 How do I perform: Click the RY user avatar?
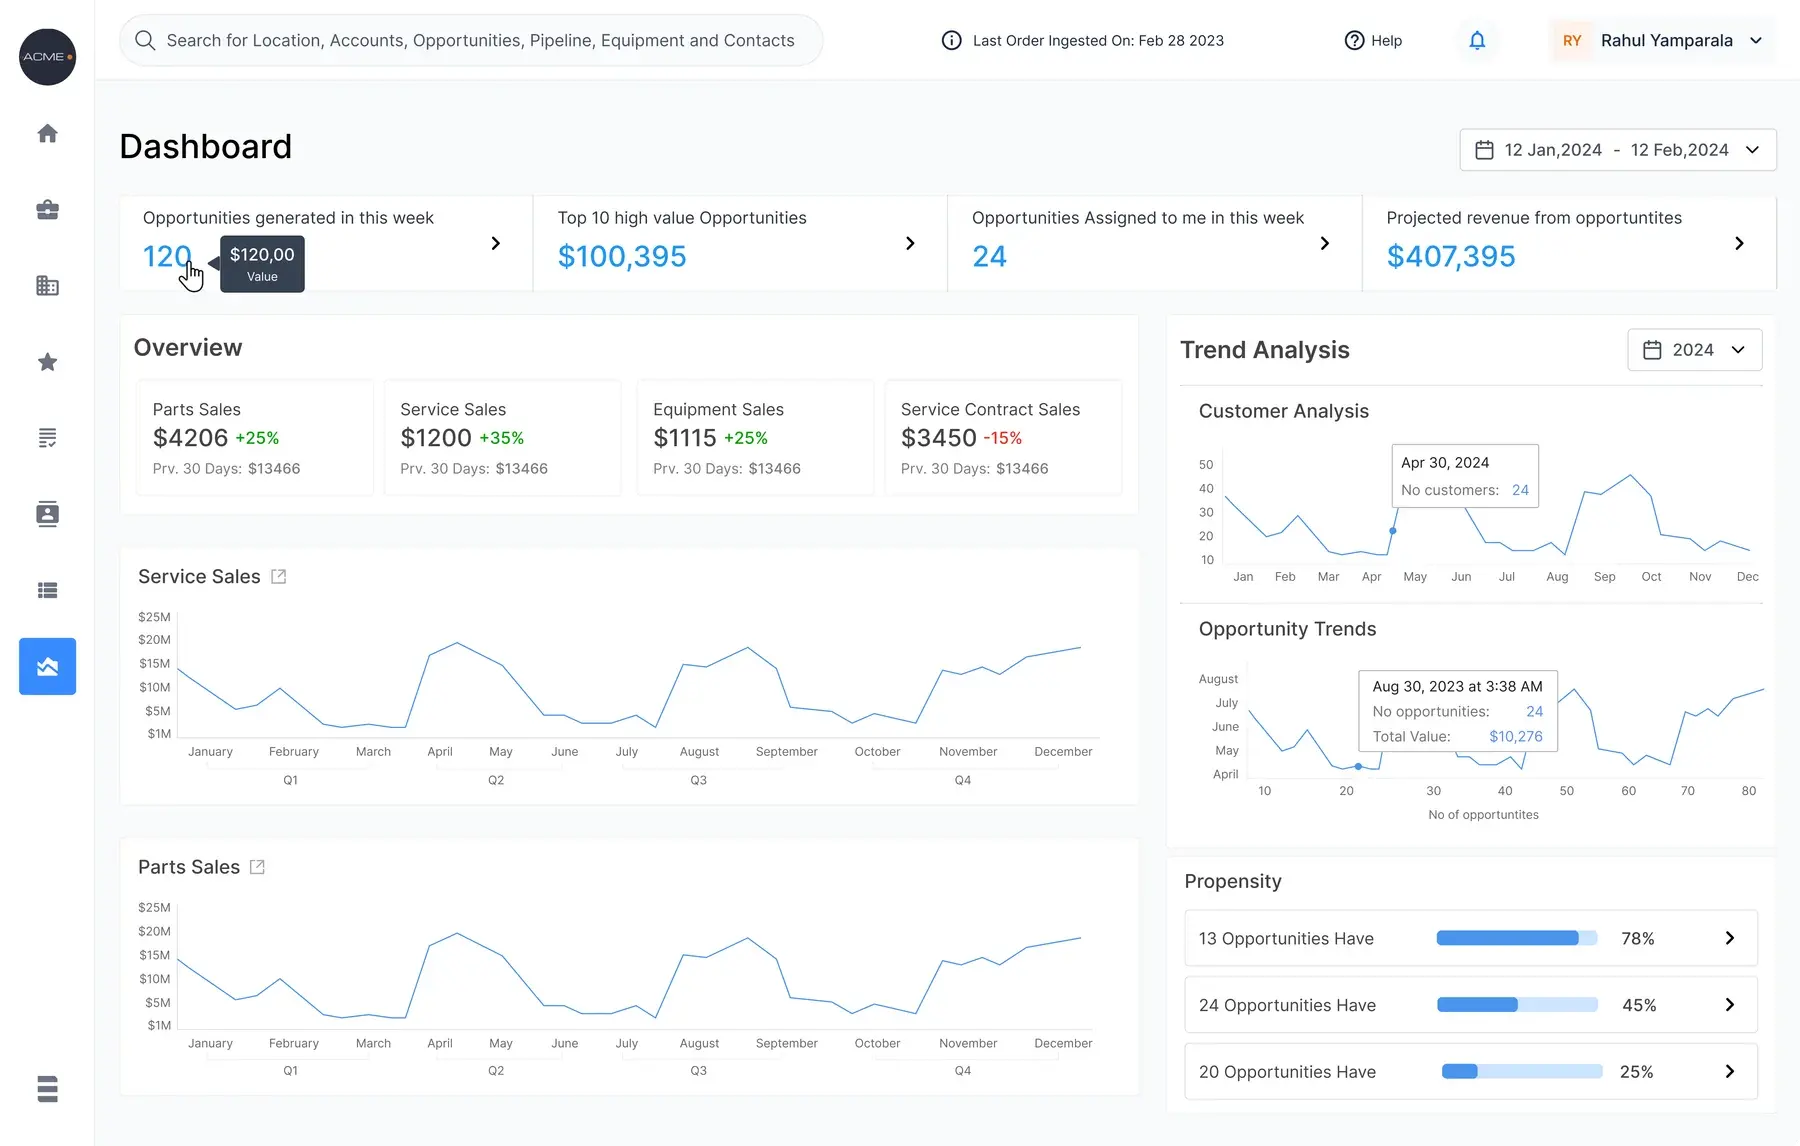point(1572,40)
